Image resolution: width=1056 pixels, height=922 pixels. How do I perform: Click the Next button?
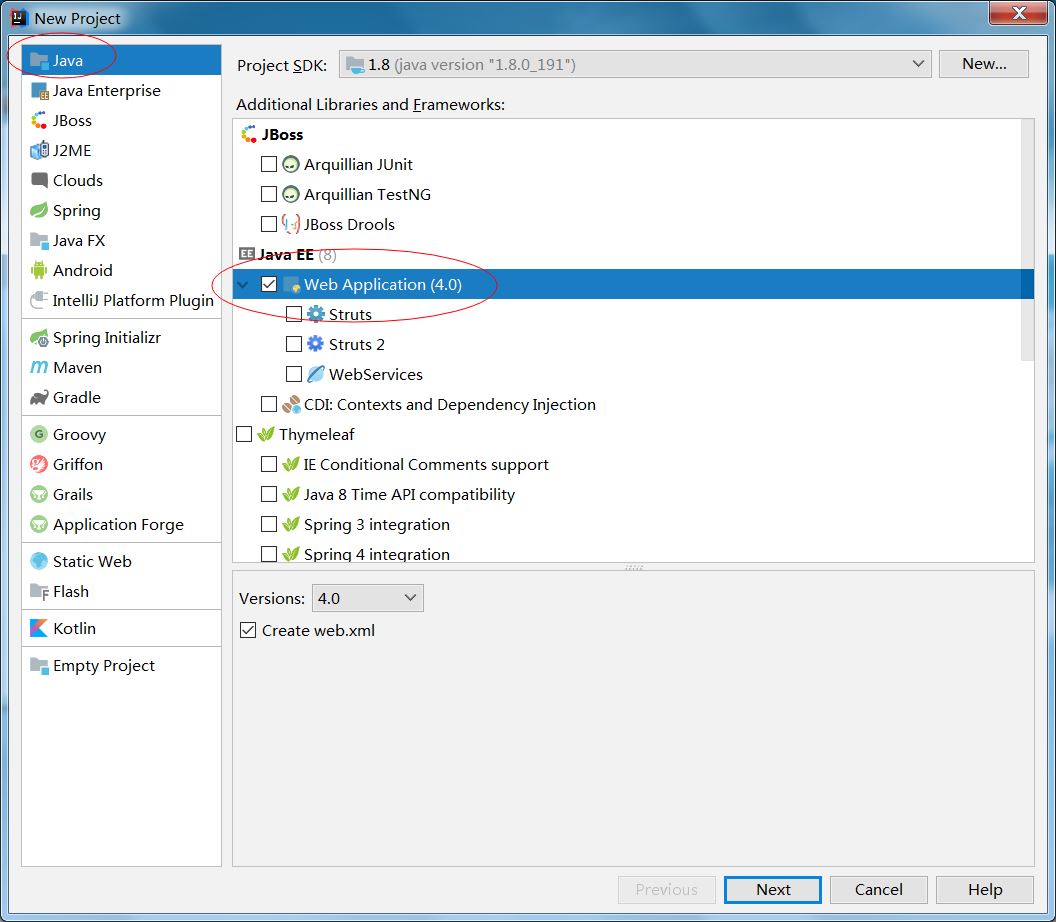pos(772,889)
